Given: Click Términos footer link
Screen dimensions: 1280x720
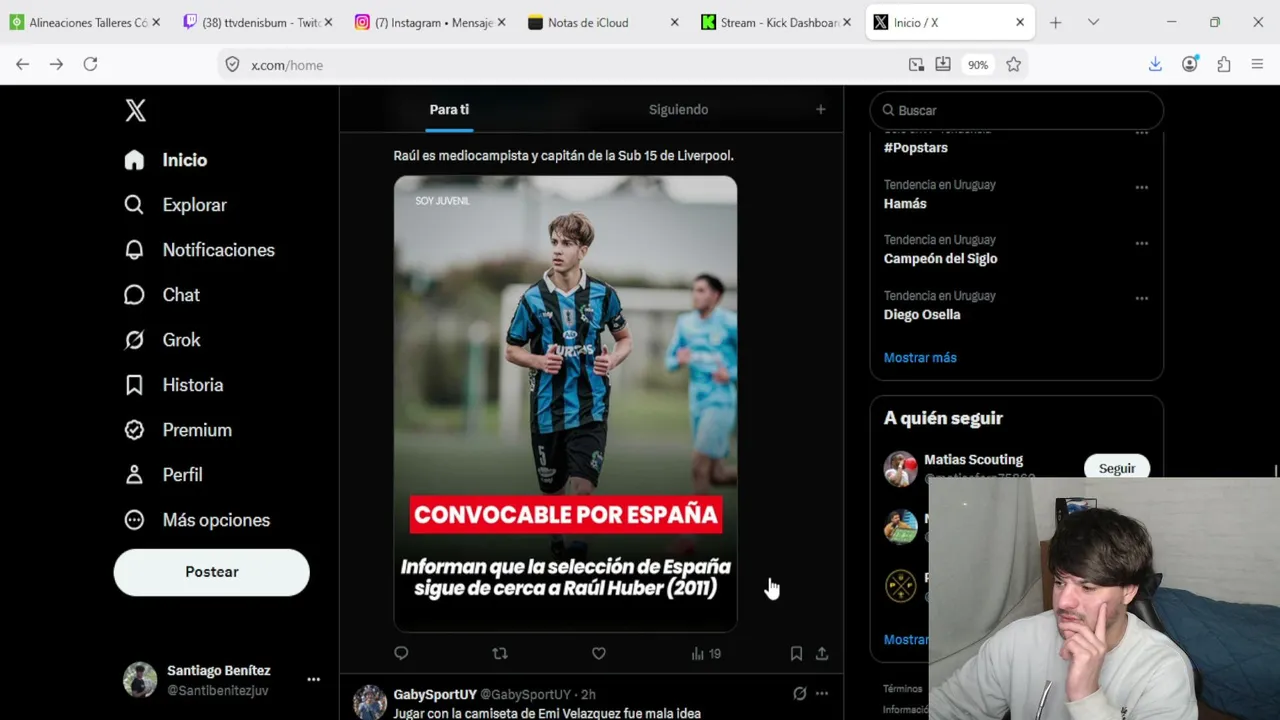Looking at the screenshot, I should [903, 689].
